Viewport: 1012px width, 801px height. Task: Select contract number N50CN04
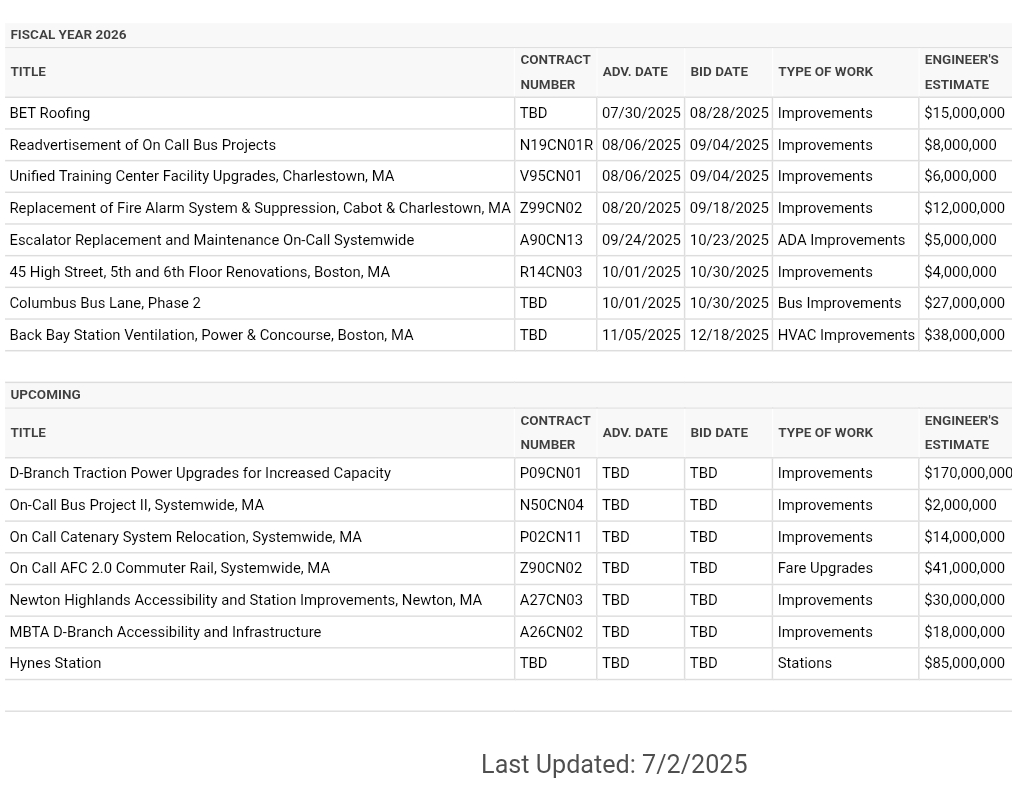[552, 505]
